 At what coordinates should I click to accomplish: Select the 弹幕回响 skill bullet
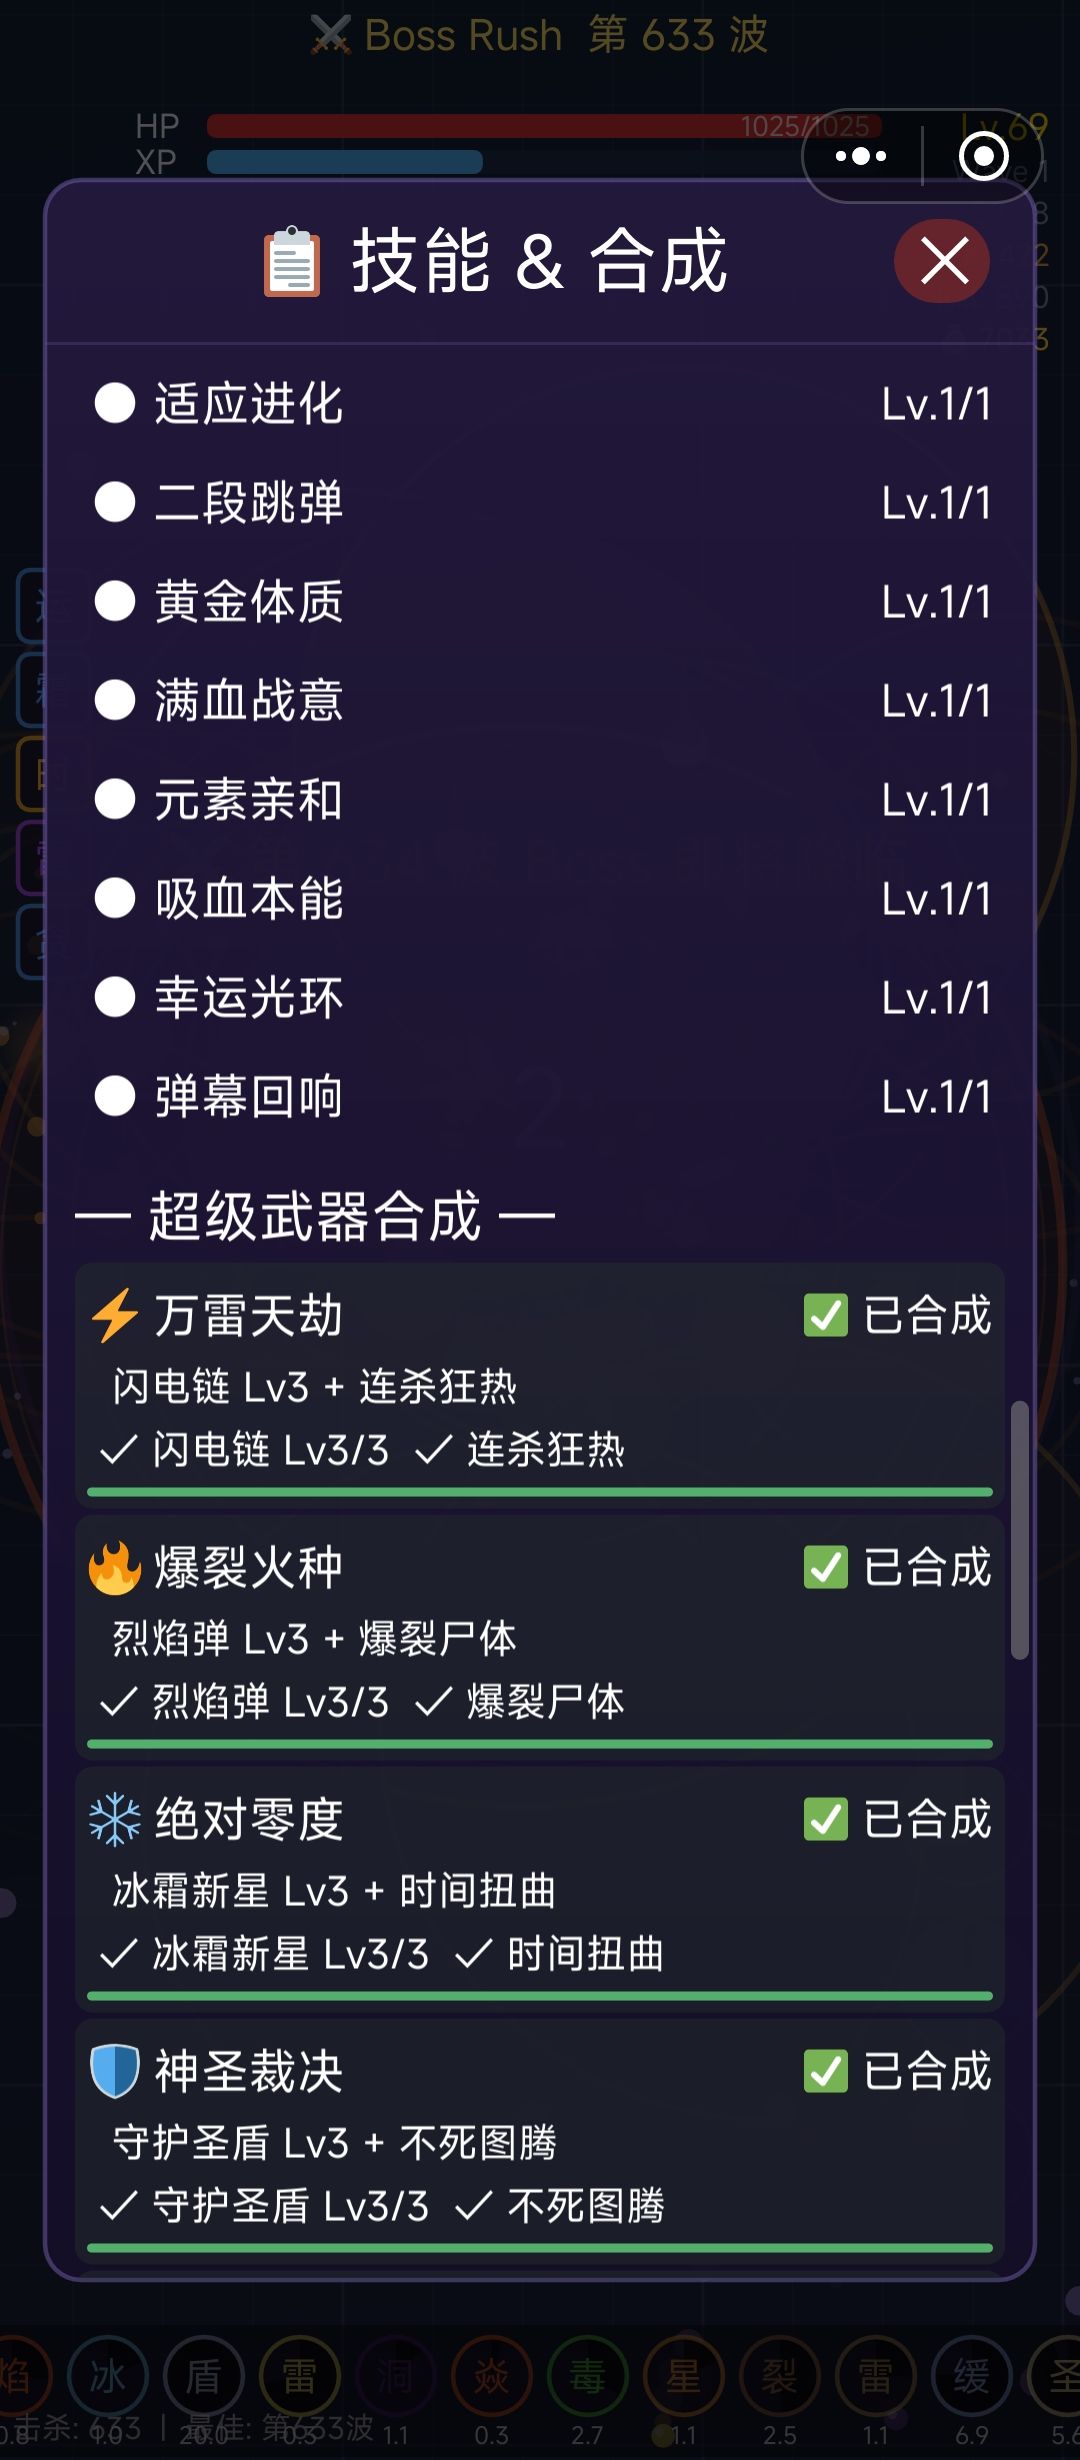pyautogui.click(x=115, y=1096)
